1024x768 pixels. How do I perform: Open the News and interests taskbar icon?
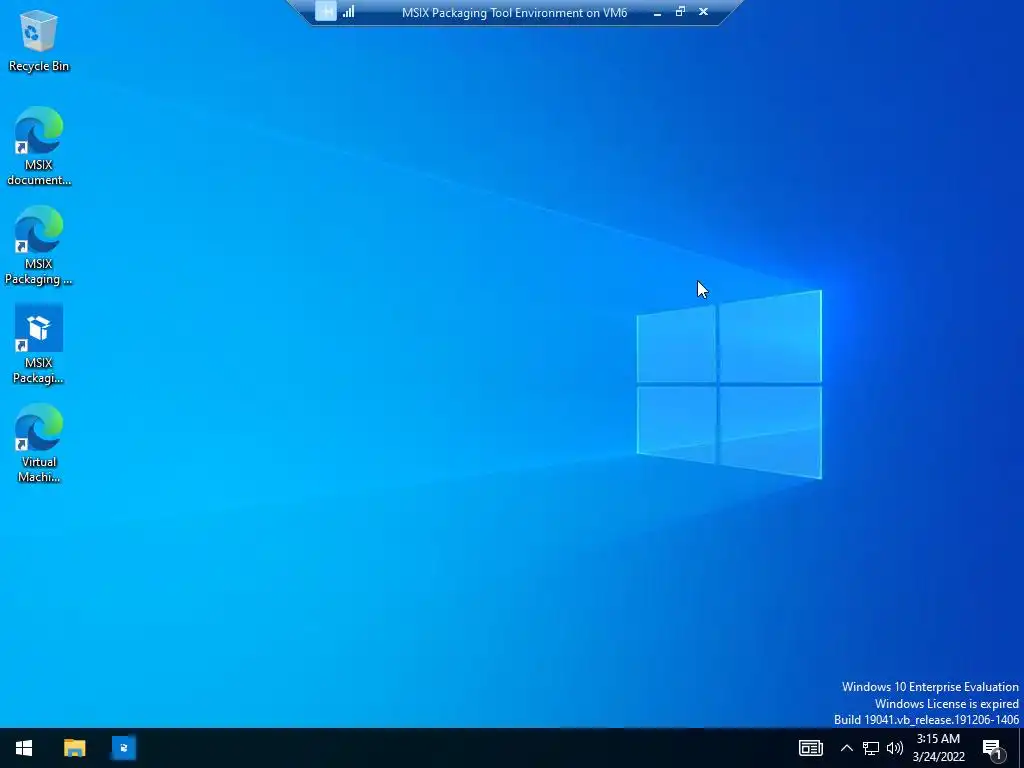coord(810,748)
